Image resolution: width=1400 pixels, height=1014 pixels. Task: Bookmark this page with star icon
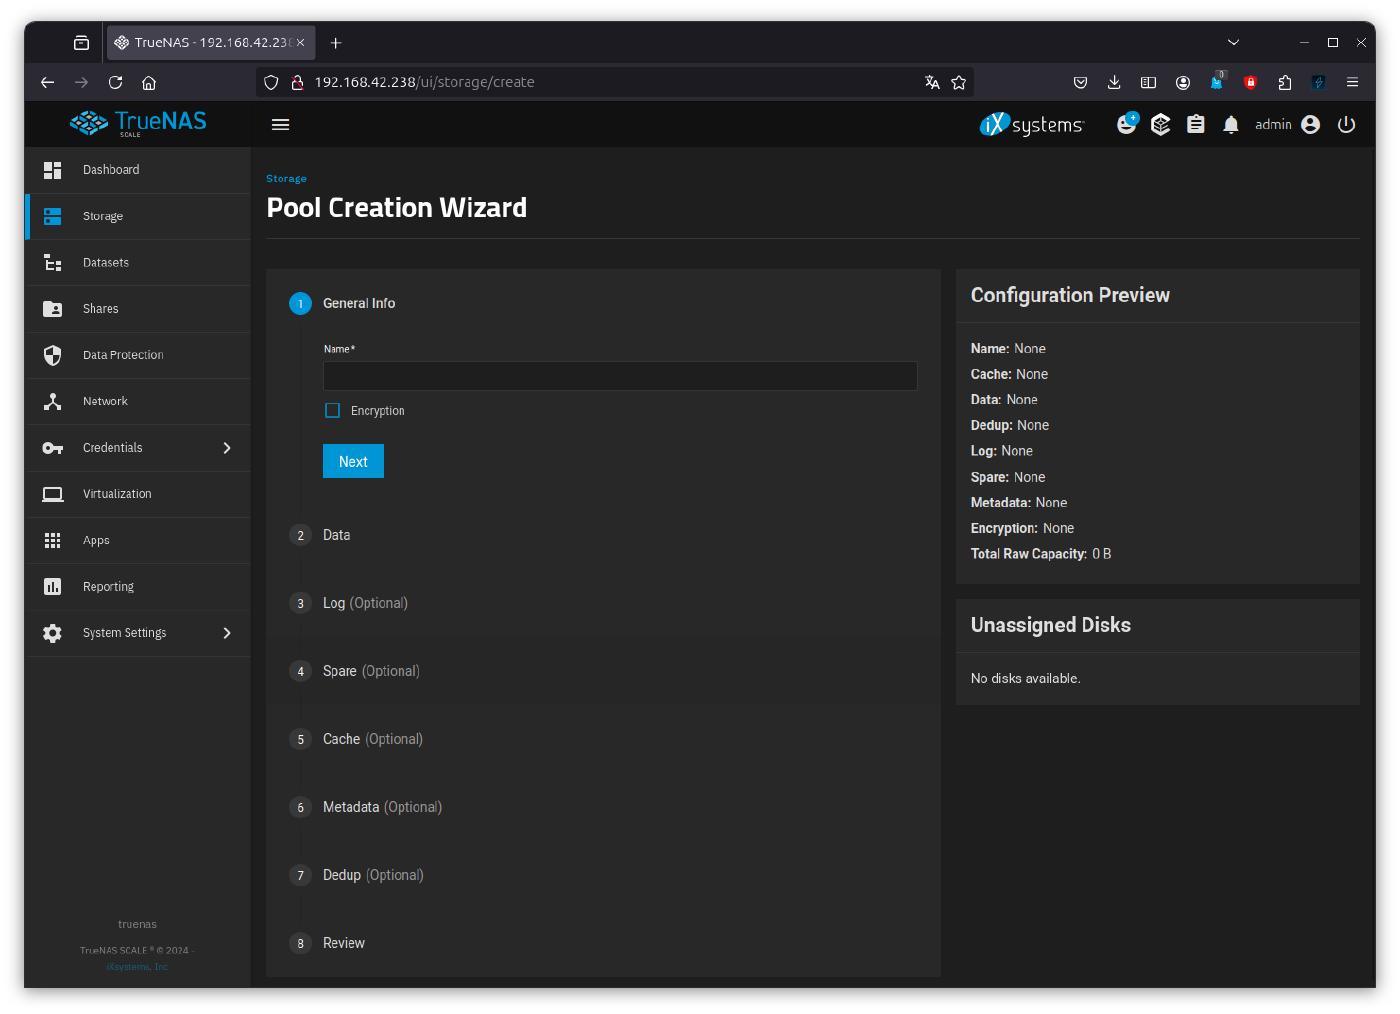coord(959,83)
